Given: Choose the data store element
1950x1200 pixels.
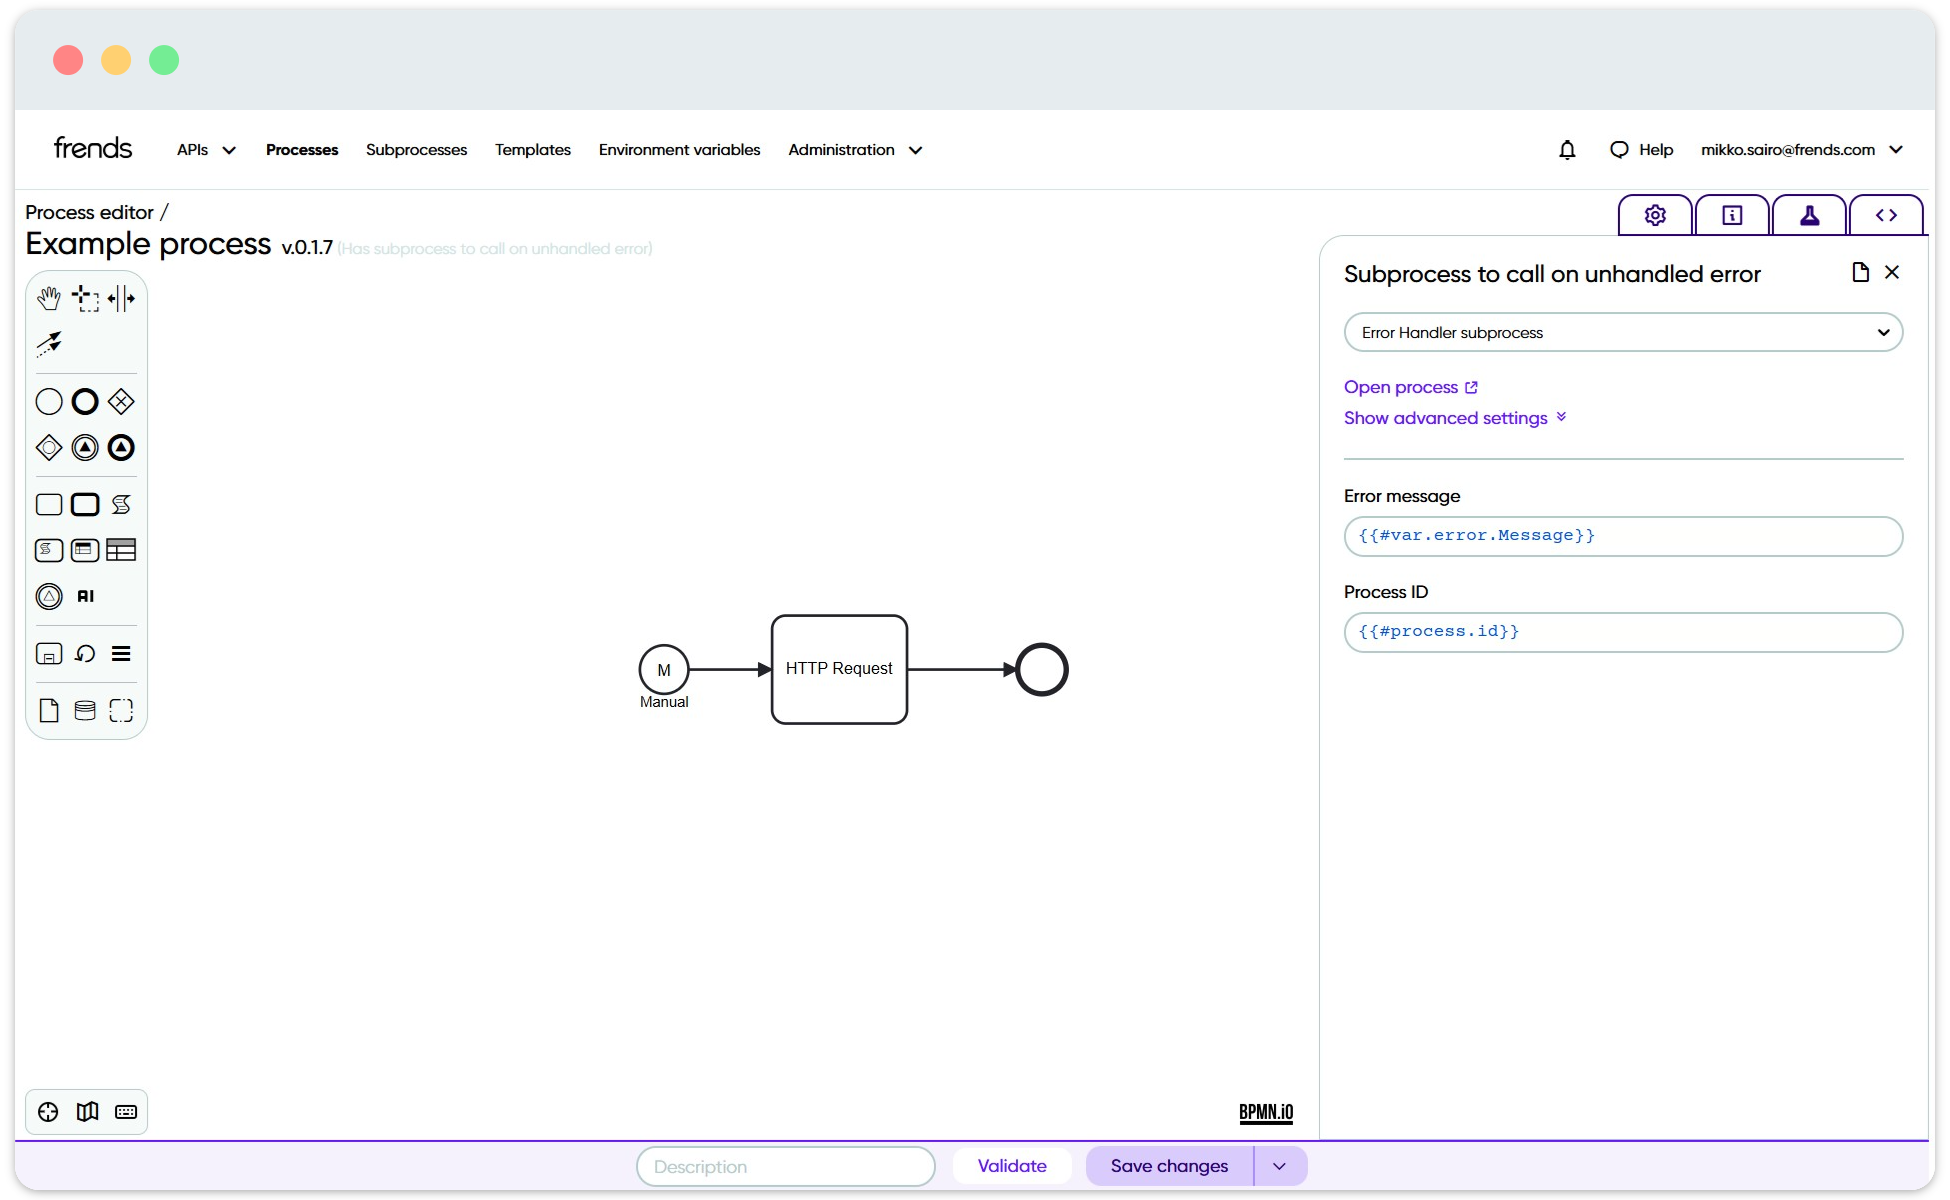Looking at the screenshot, I should [84, 710].
